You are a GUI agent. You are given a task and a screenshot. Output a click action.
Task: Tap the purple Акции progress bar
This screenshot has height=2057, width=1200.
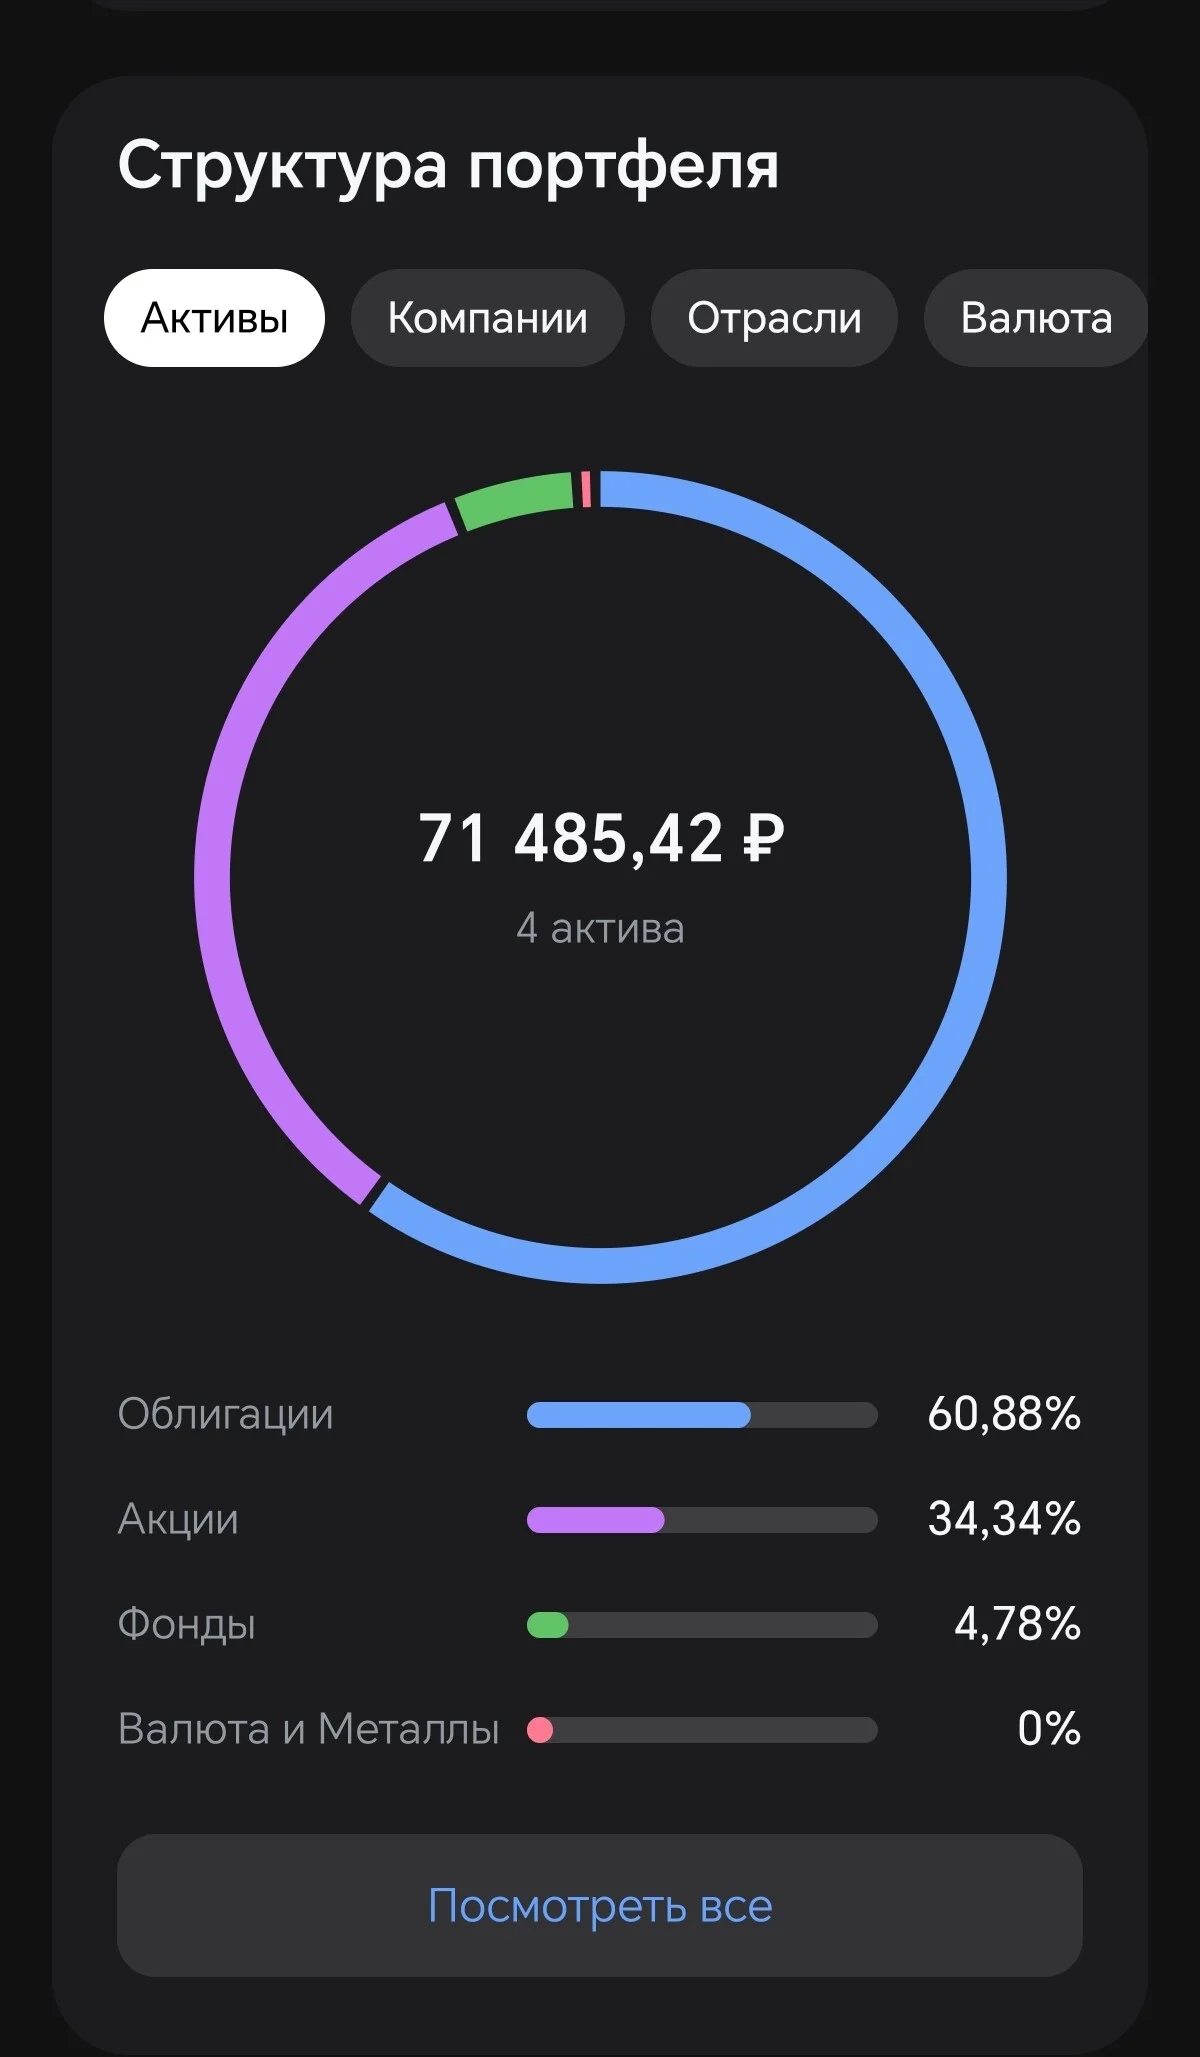702,1520
